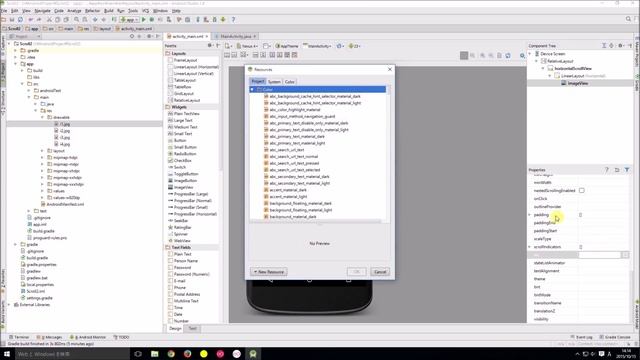Click the Component Tree gear settings icon
This screenshot has width=640, height=360.
click(620, 46)
